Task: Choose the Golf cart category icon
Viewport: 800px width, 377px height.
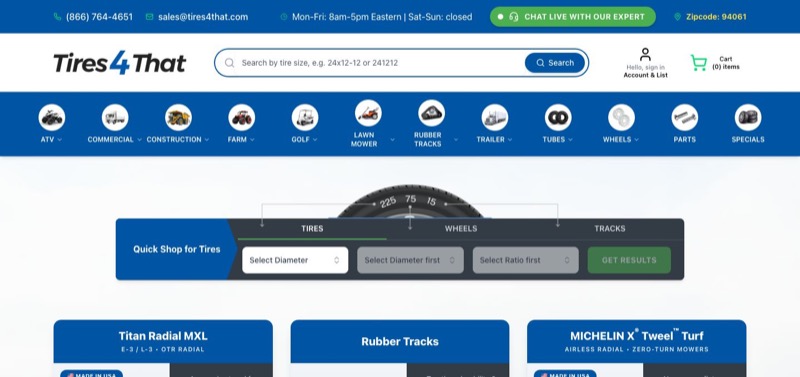Action: pyautogui.click(x=305, y=117)
